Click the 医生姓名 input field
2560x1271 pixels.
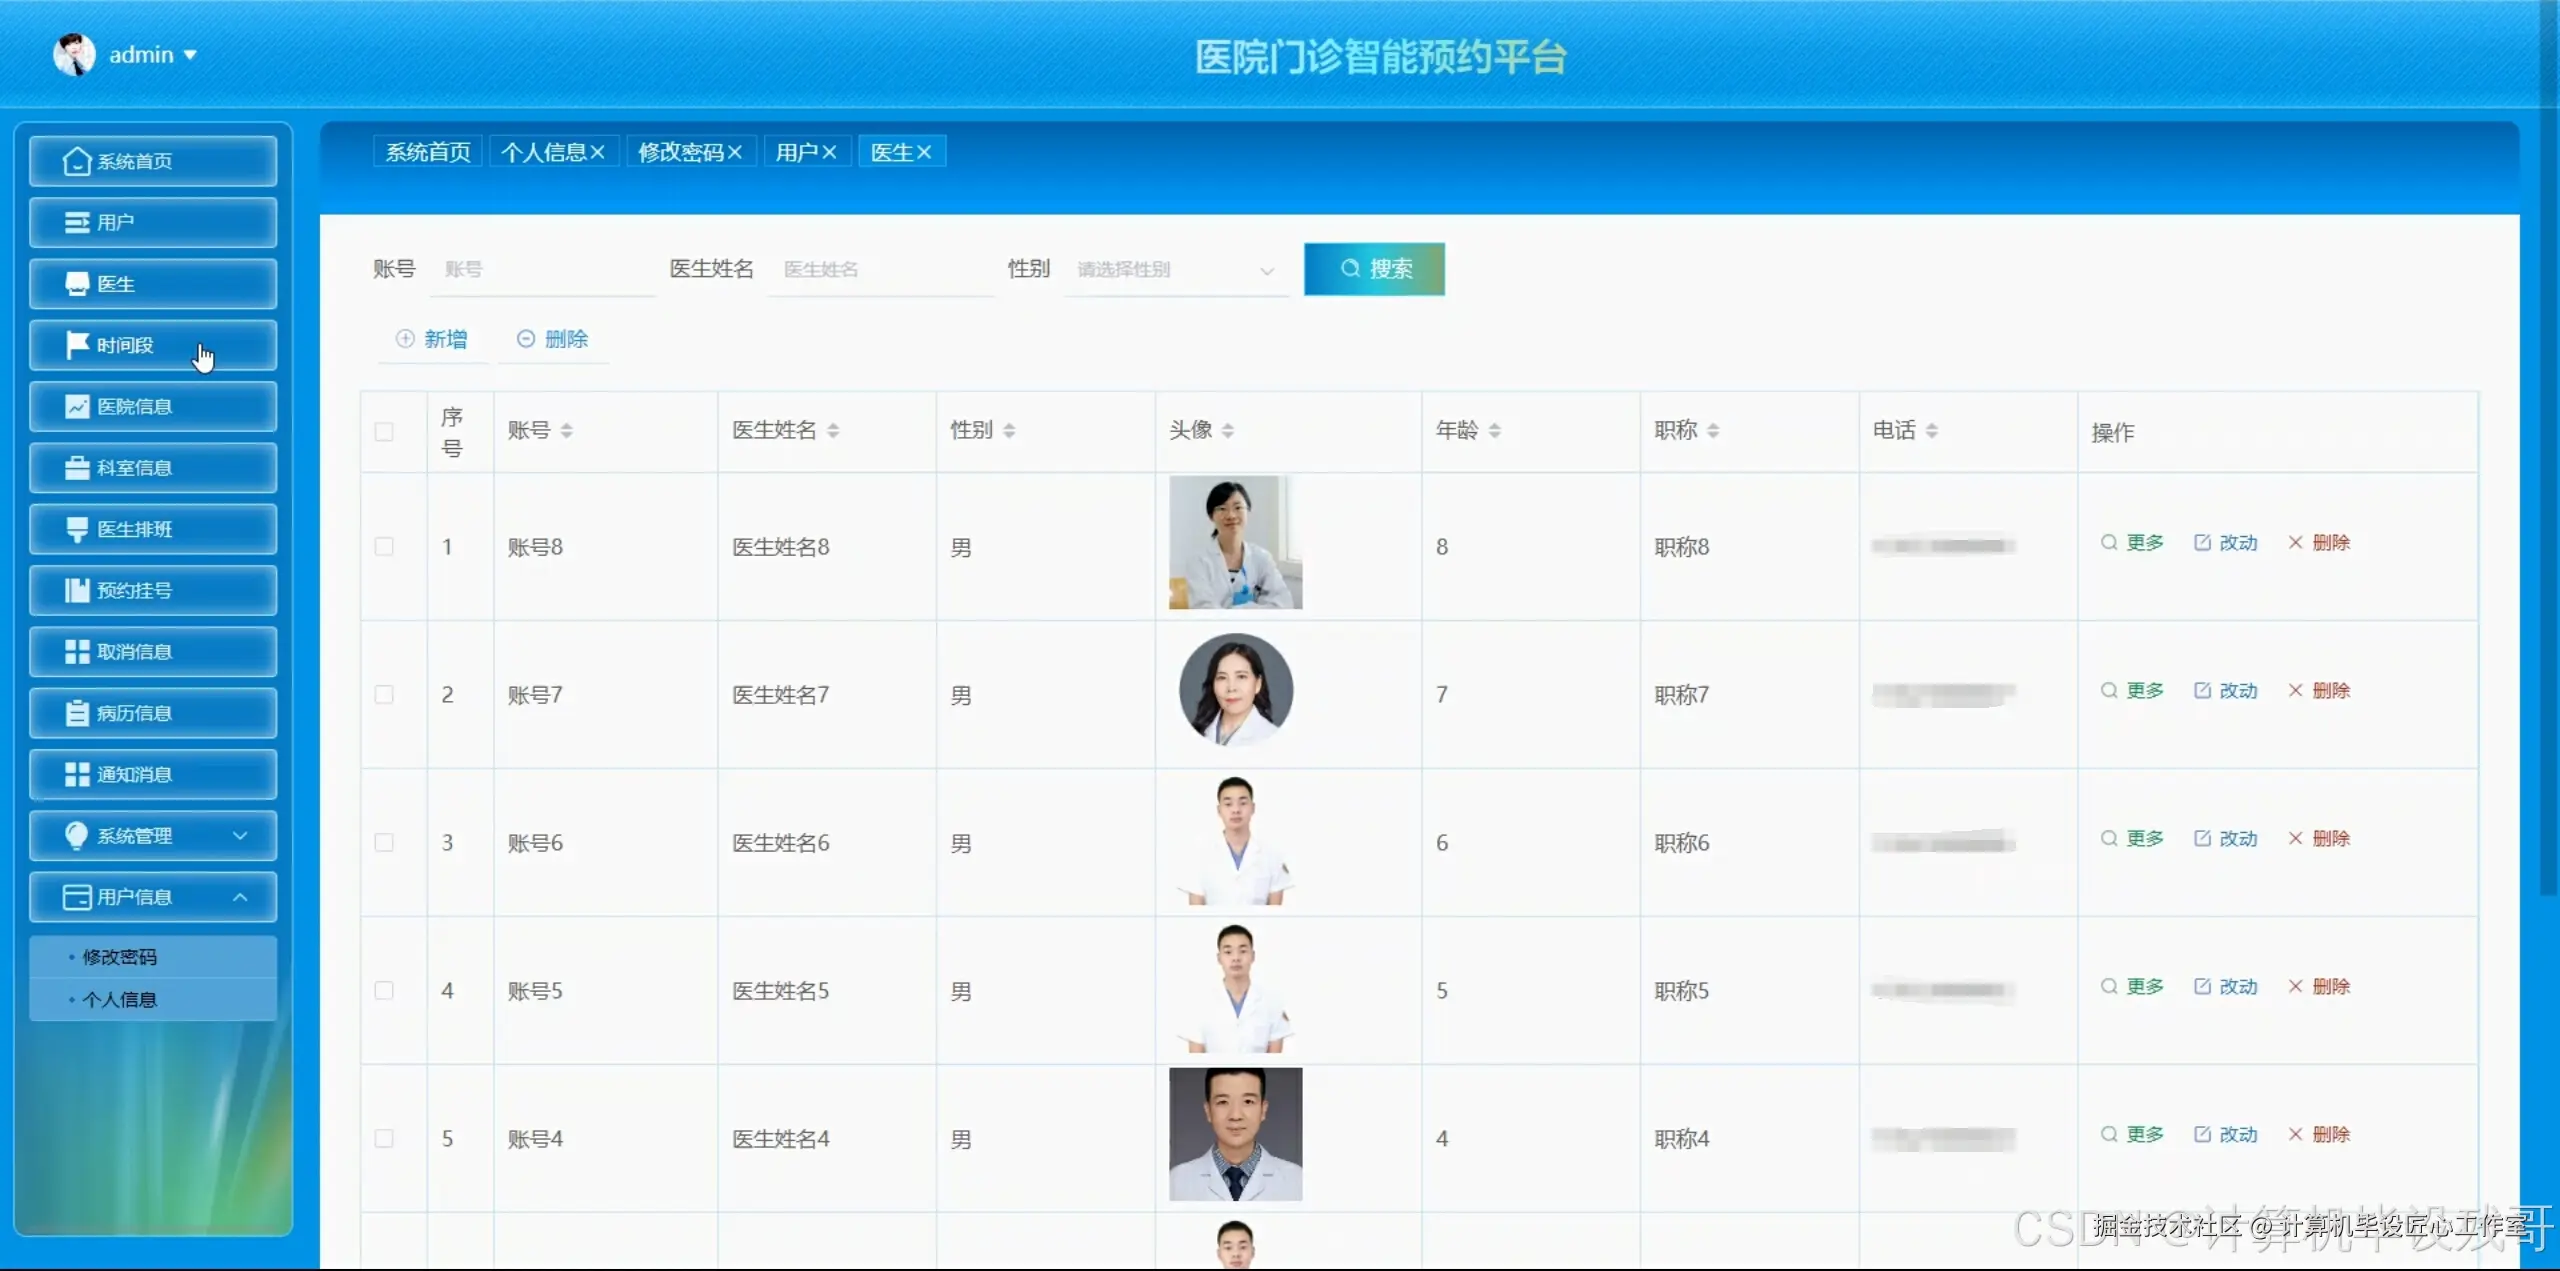coord(880,269)
